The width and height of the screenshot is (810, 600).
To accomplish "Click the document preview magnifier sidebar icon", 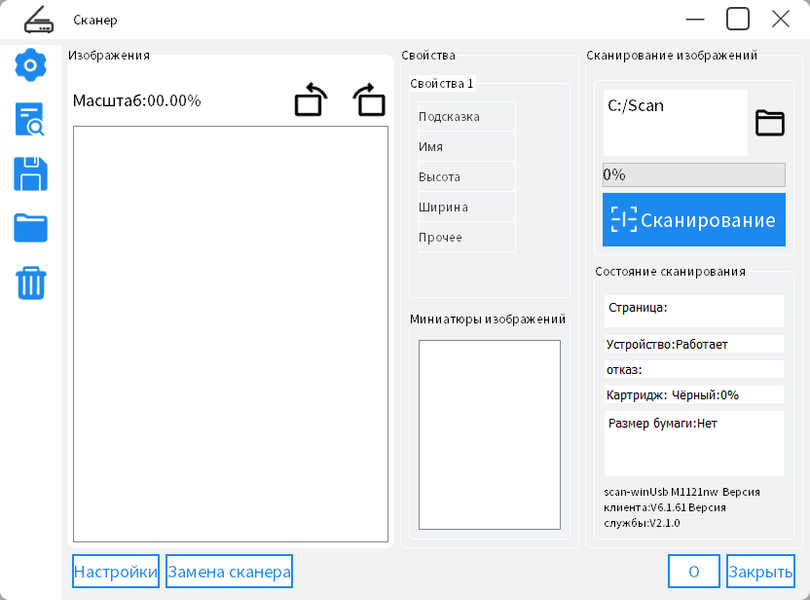I will pyautogui.click(x=30, y=119).
